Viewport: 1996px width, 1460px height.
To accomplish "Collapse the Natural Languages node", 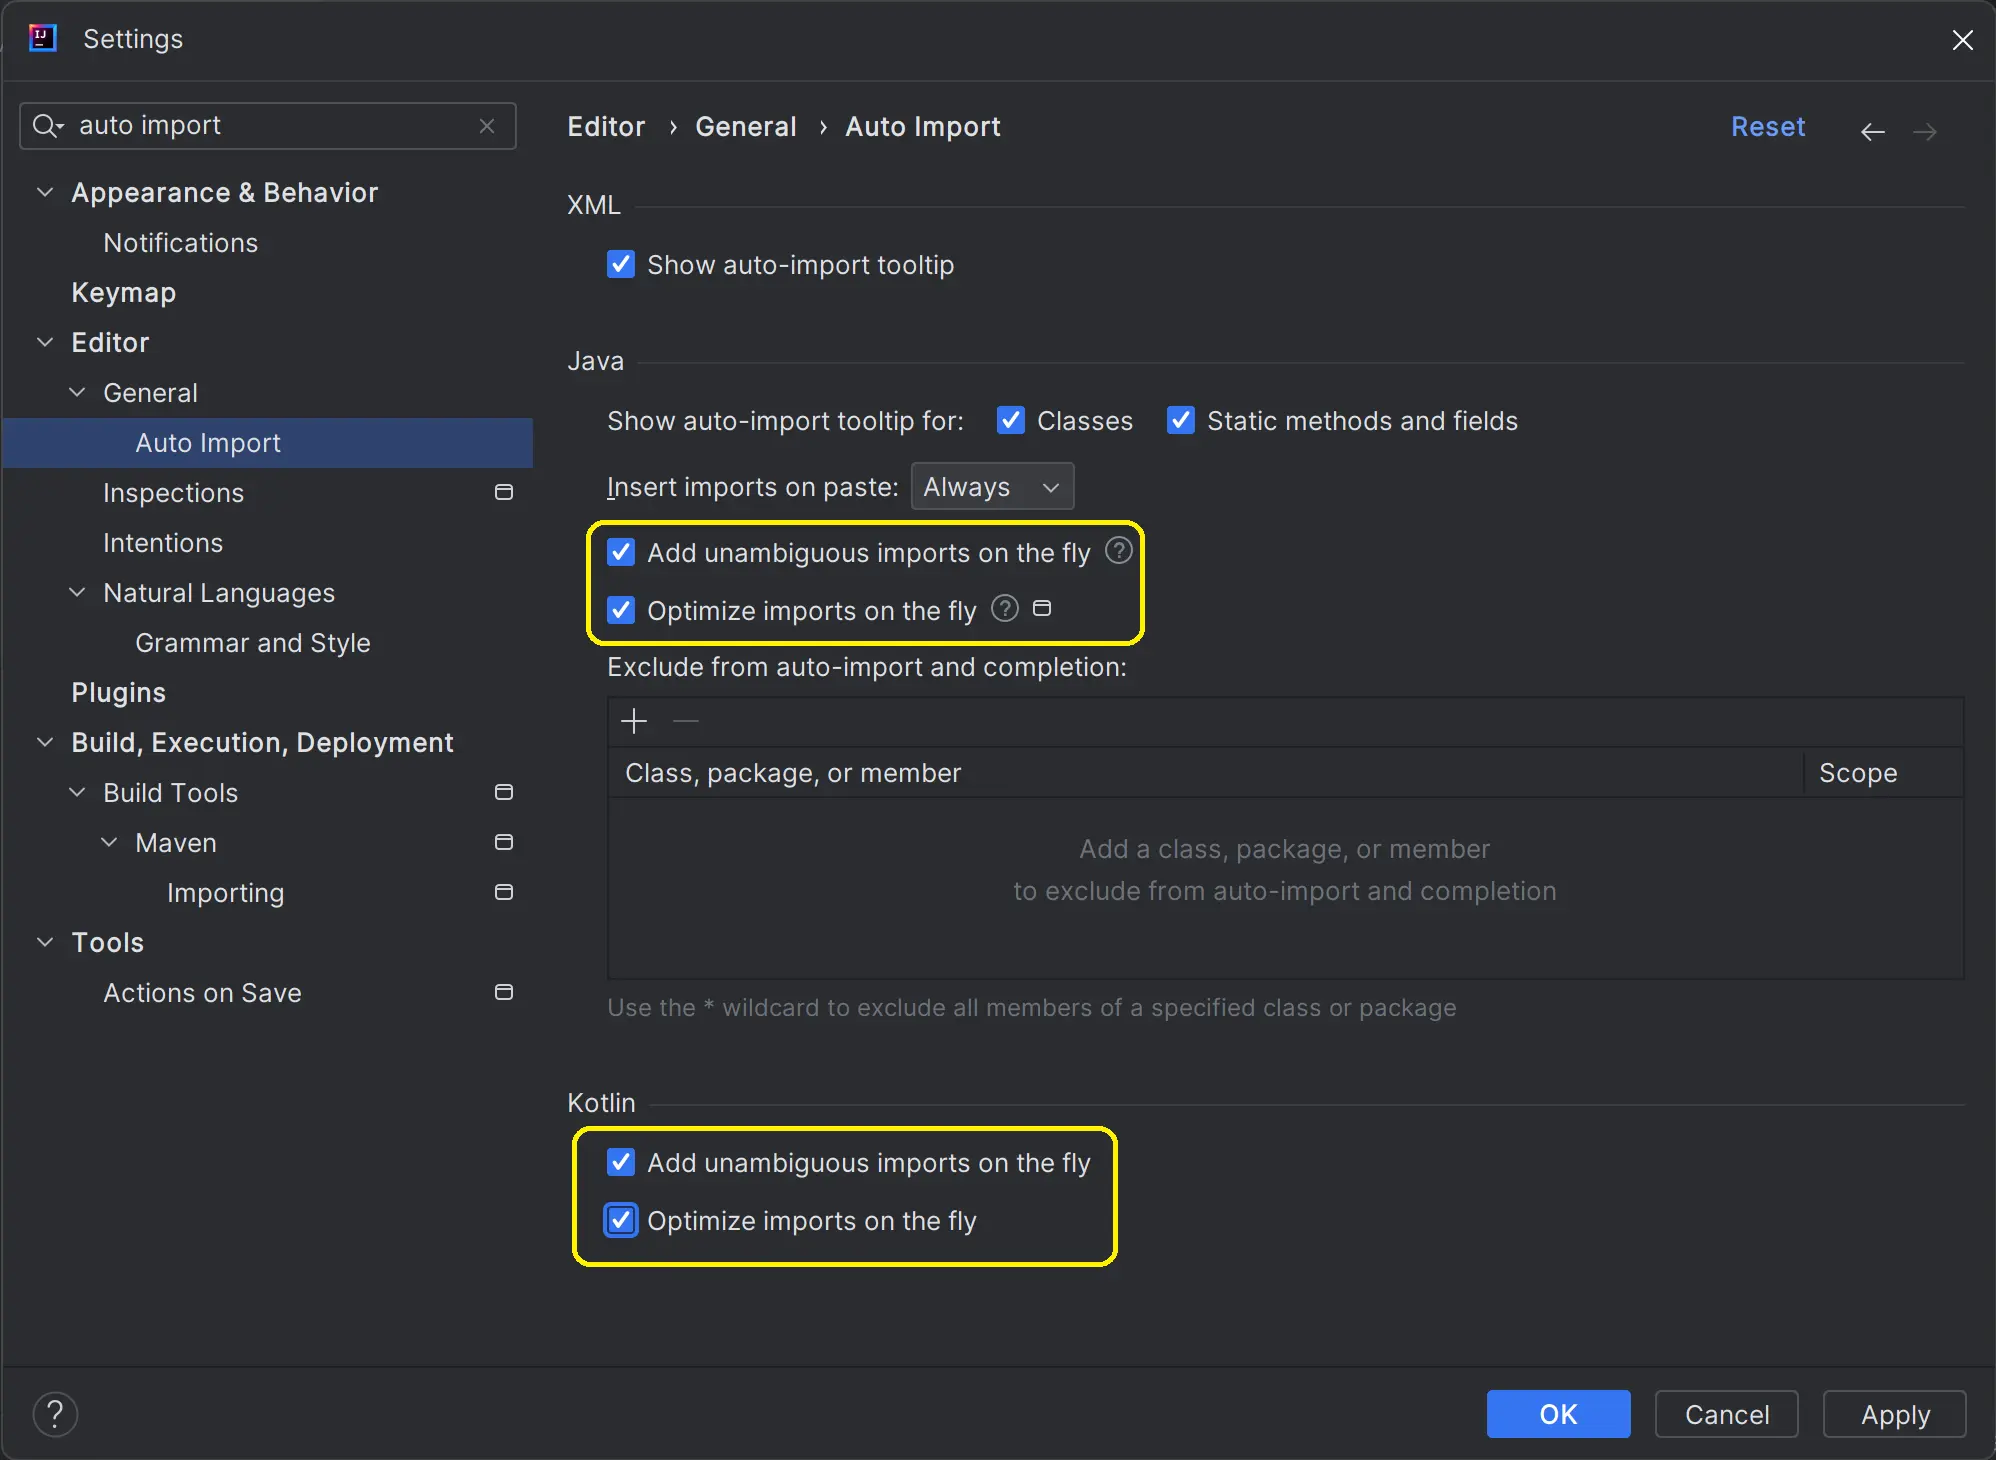I will click(77, 592).
